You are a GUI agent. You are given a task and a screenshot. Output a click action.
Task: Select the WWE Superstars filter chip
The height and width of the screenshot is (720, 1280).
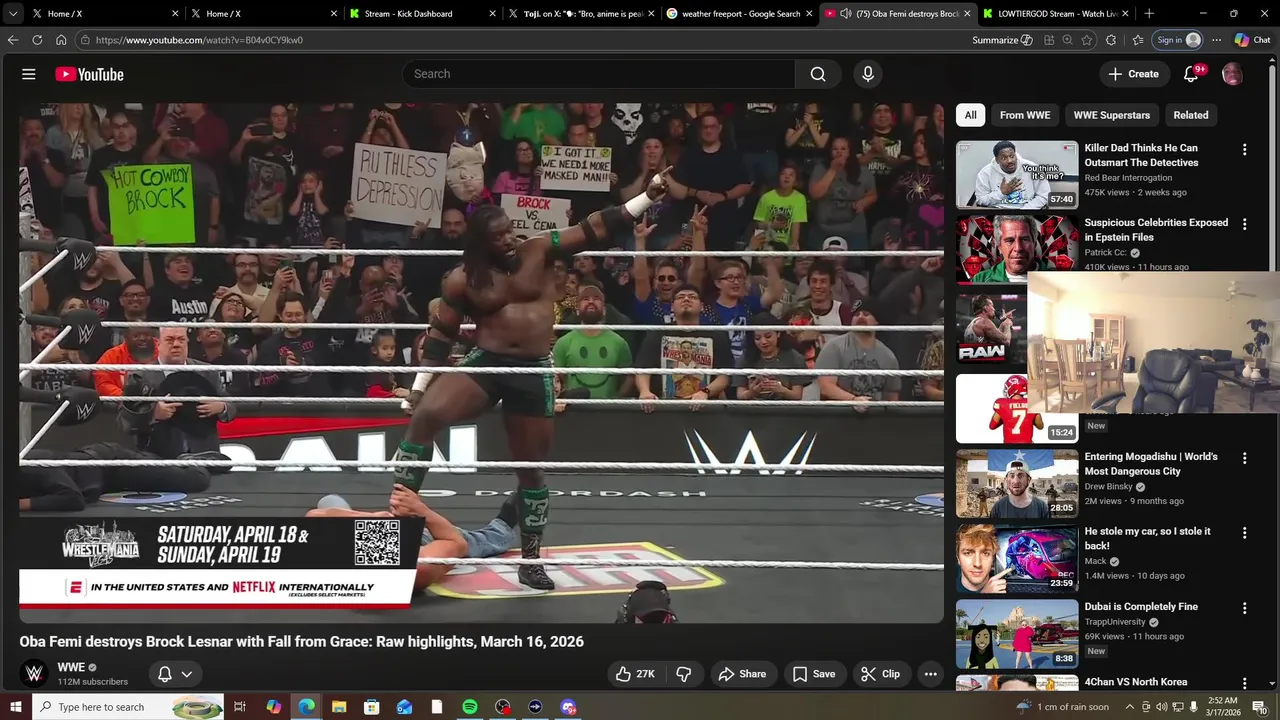pyautogui.click(x=1112, y=115)
